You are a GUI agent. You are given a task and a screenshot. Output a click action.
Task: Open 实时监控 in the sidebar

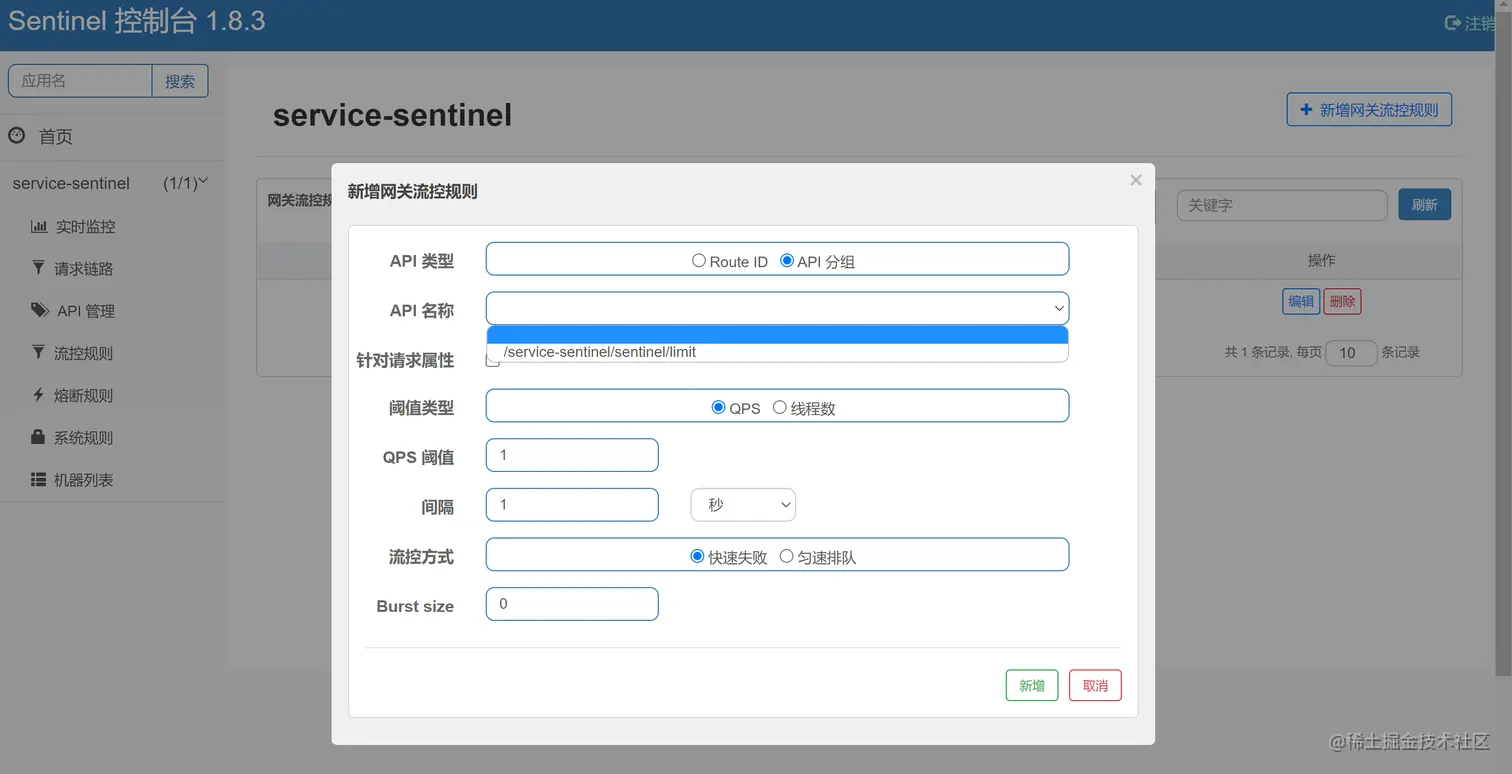tap(85, 227)
